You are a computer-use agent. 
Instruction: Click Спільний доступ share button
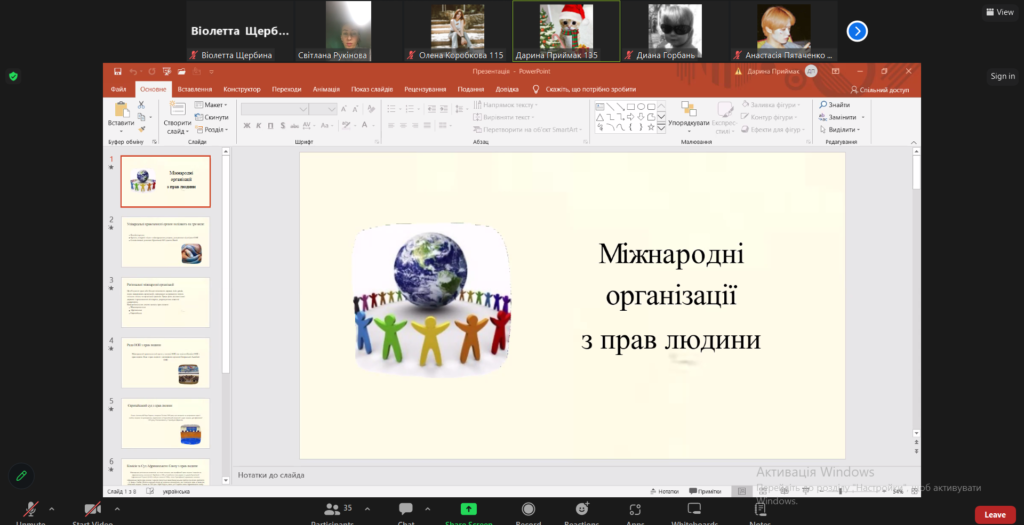click(x=880, y=89)
